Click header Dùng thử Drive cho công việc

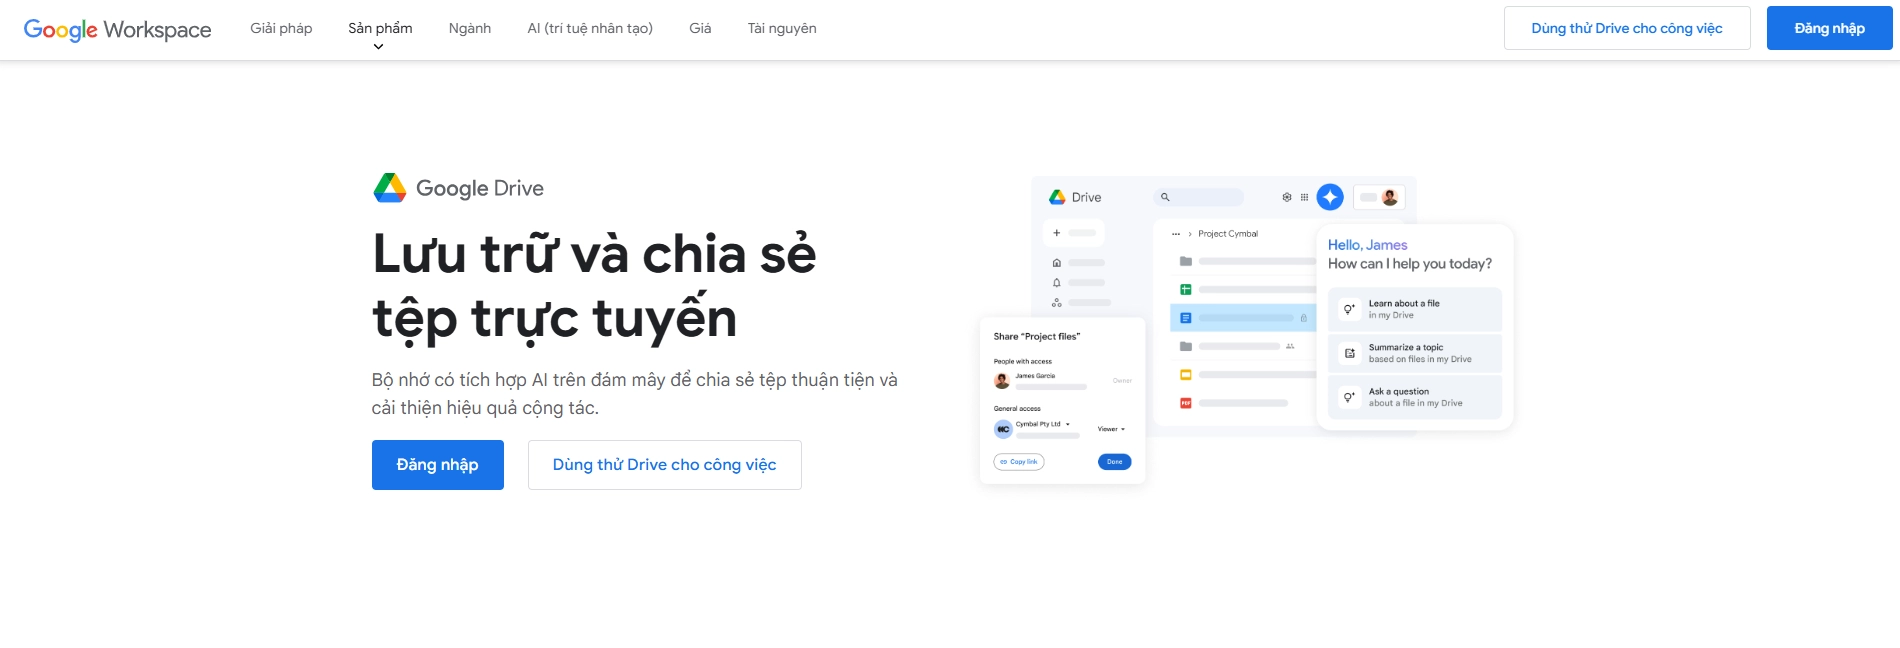pos(1627,28)
